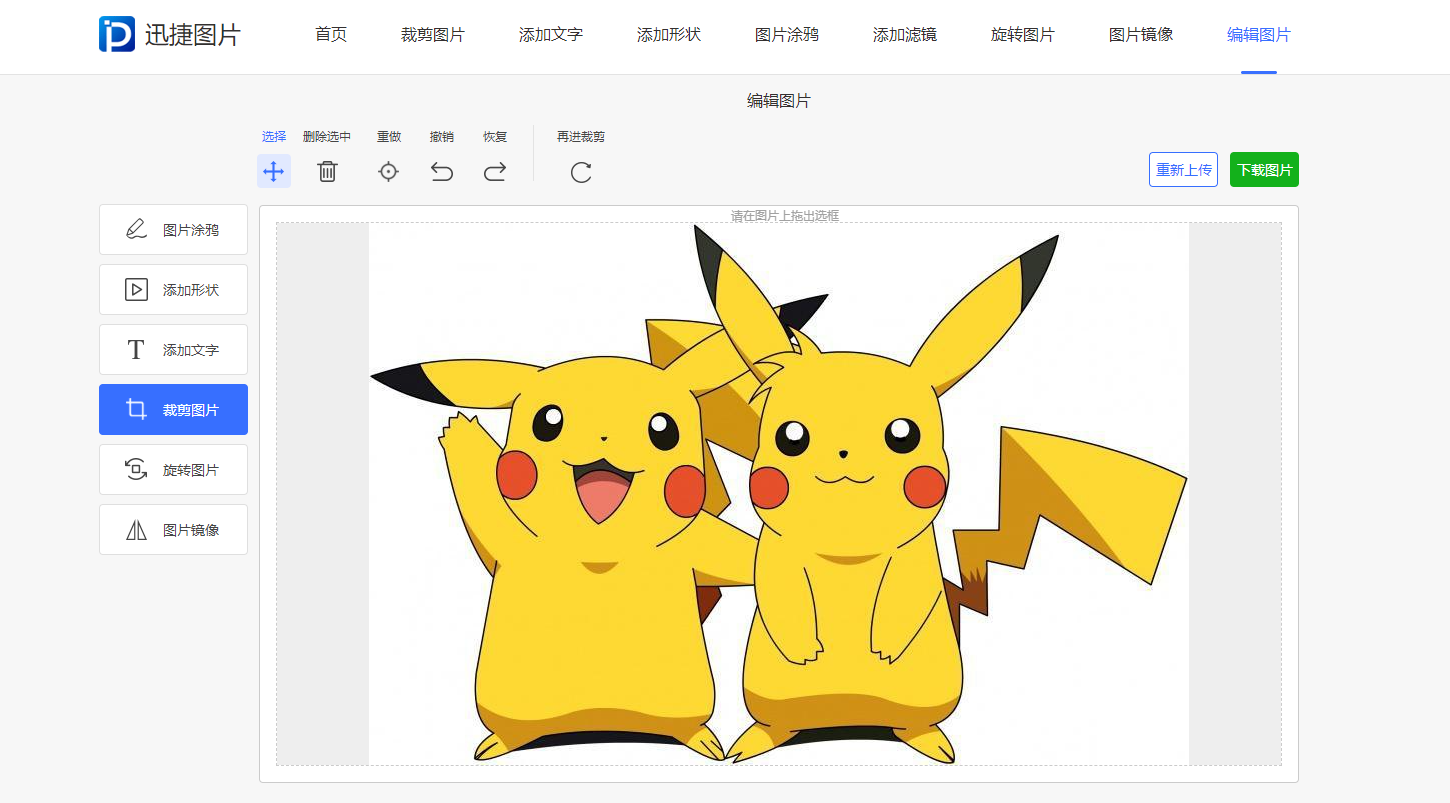Image resolution: width=1450 pixels, height=803 pixels.
Task: Click the 删除选中 trash icon
Action: point(327,171)
